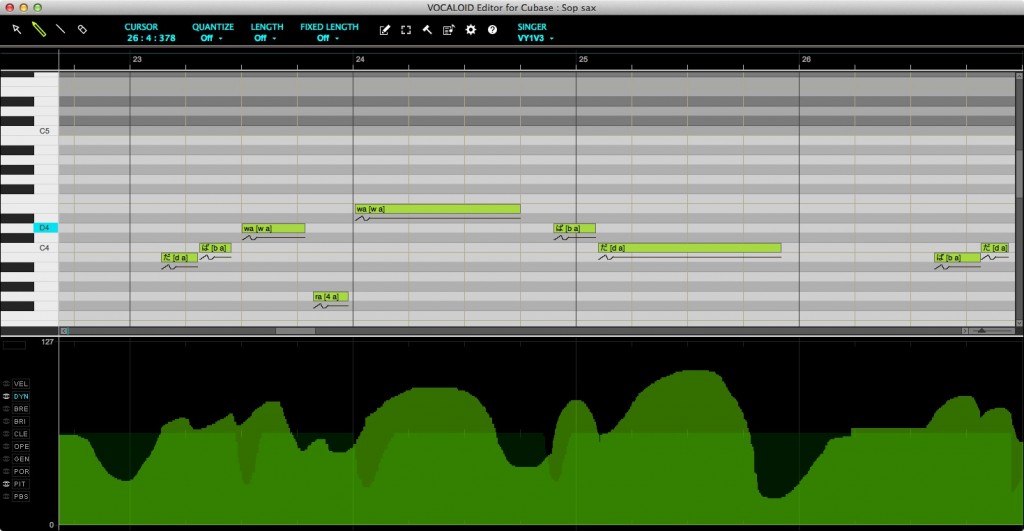Click the list with music note icon
This screenshot has width=1024, height=531.
449,30
